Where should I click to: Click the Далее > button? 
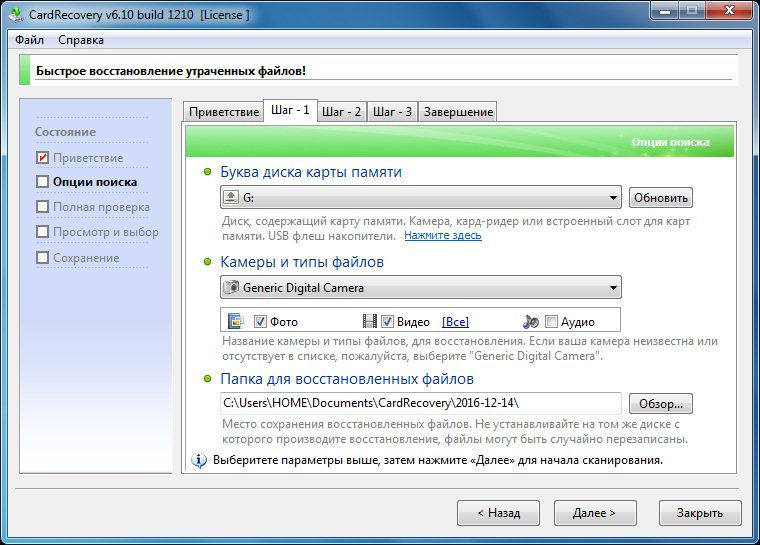coord(595,513)
